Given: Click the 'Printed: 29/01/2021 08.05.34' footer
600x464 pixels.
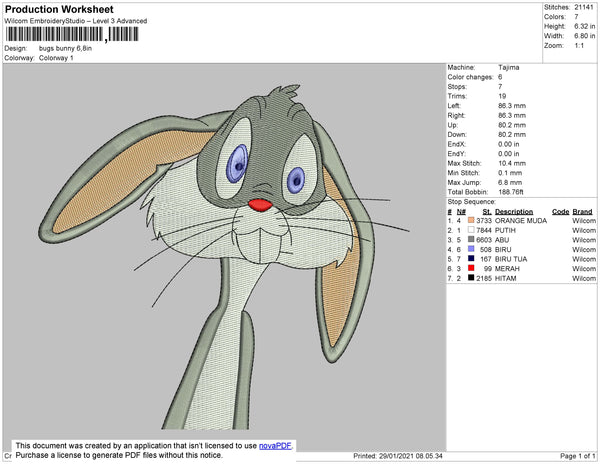Looking at the screenshot, I should pos(398,456).
